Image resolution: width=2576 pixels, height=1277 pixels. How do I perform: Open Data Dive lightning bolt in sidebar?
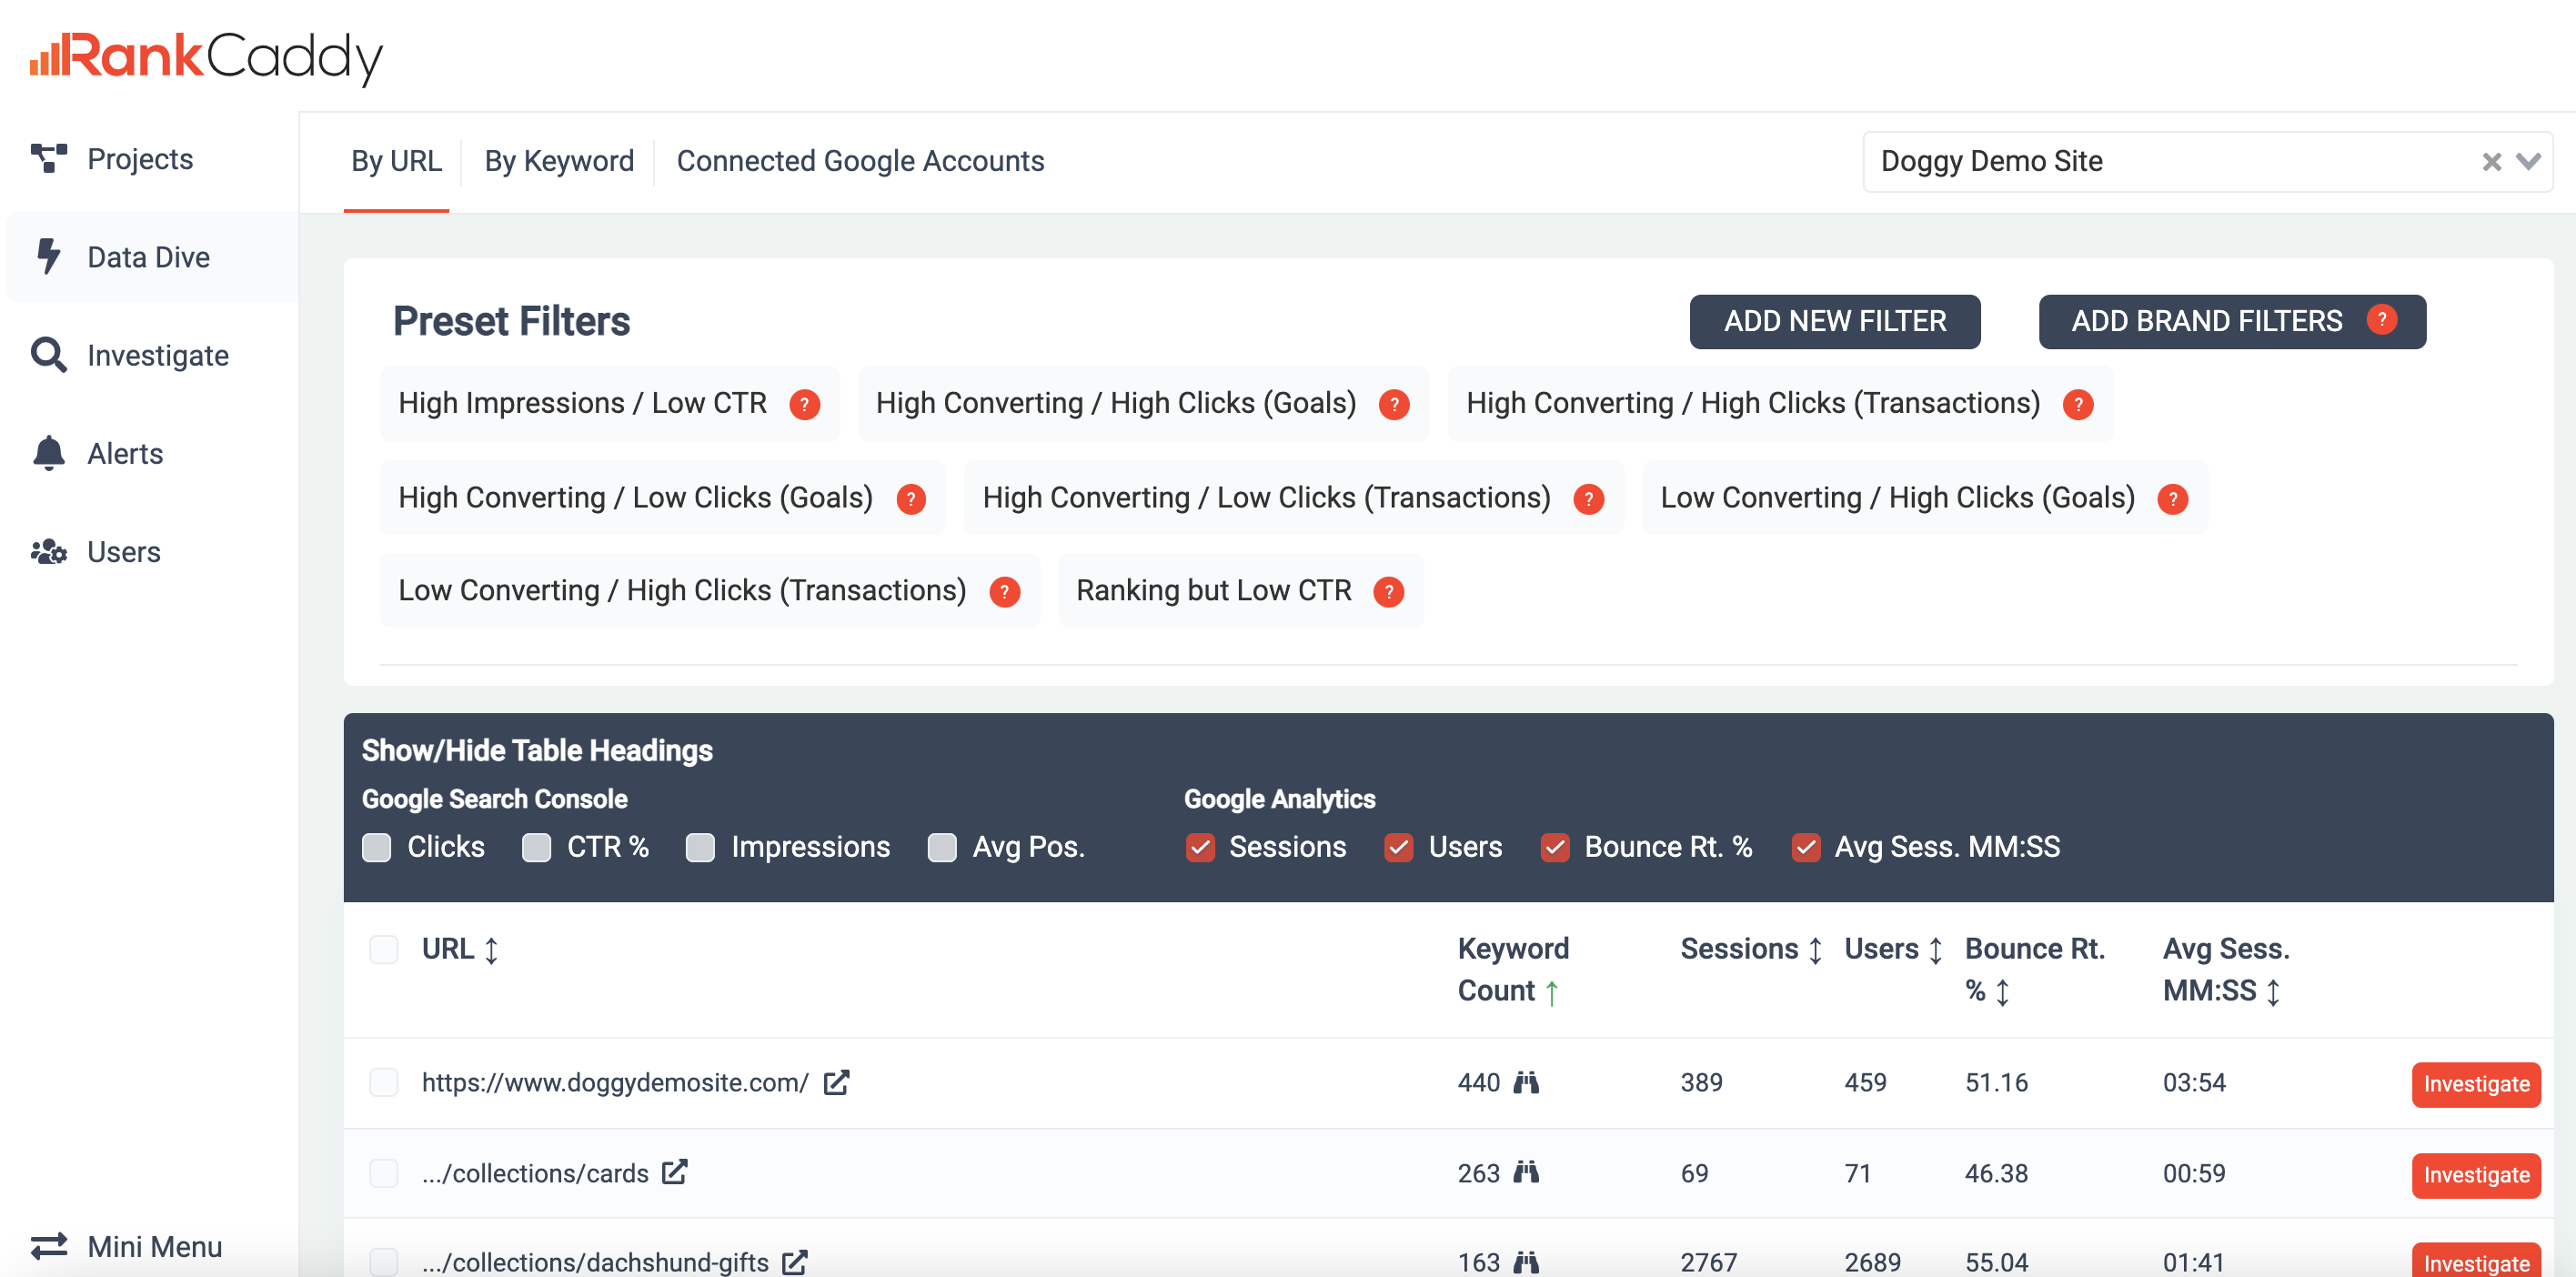48,257
